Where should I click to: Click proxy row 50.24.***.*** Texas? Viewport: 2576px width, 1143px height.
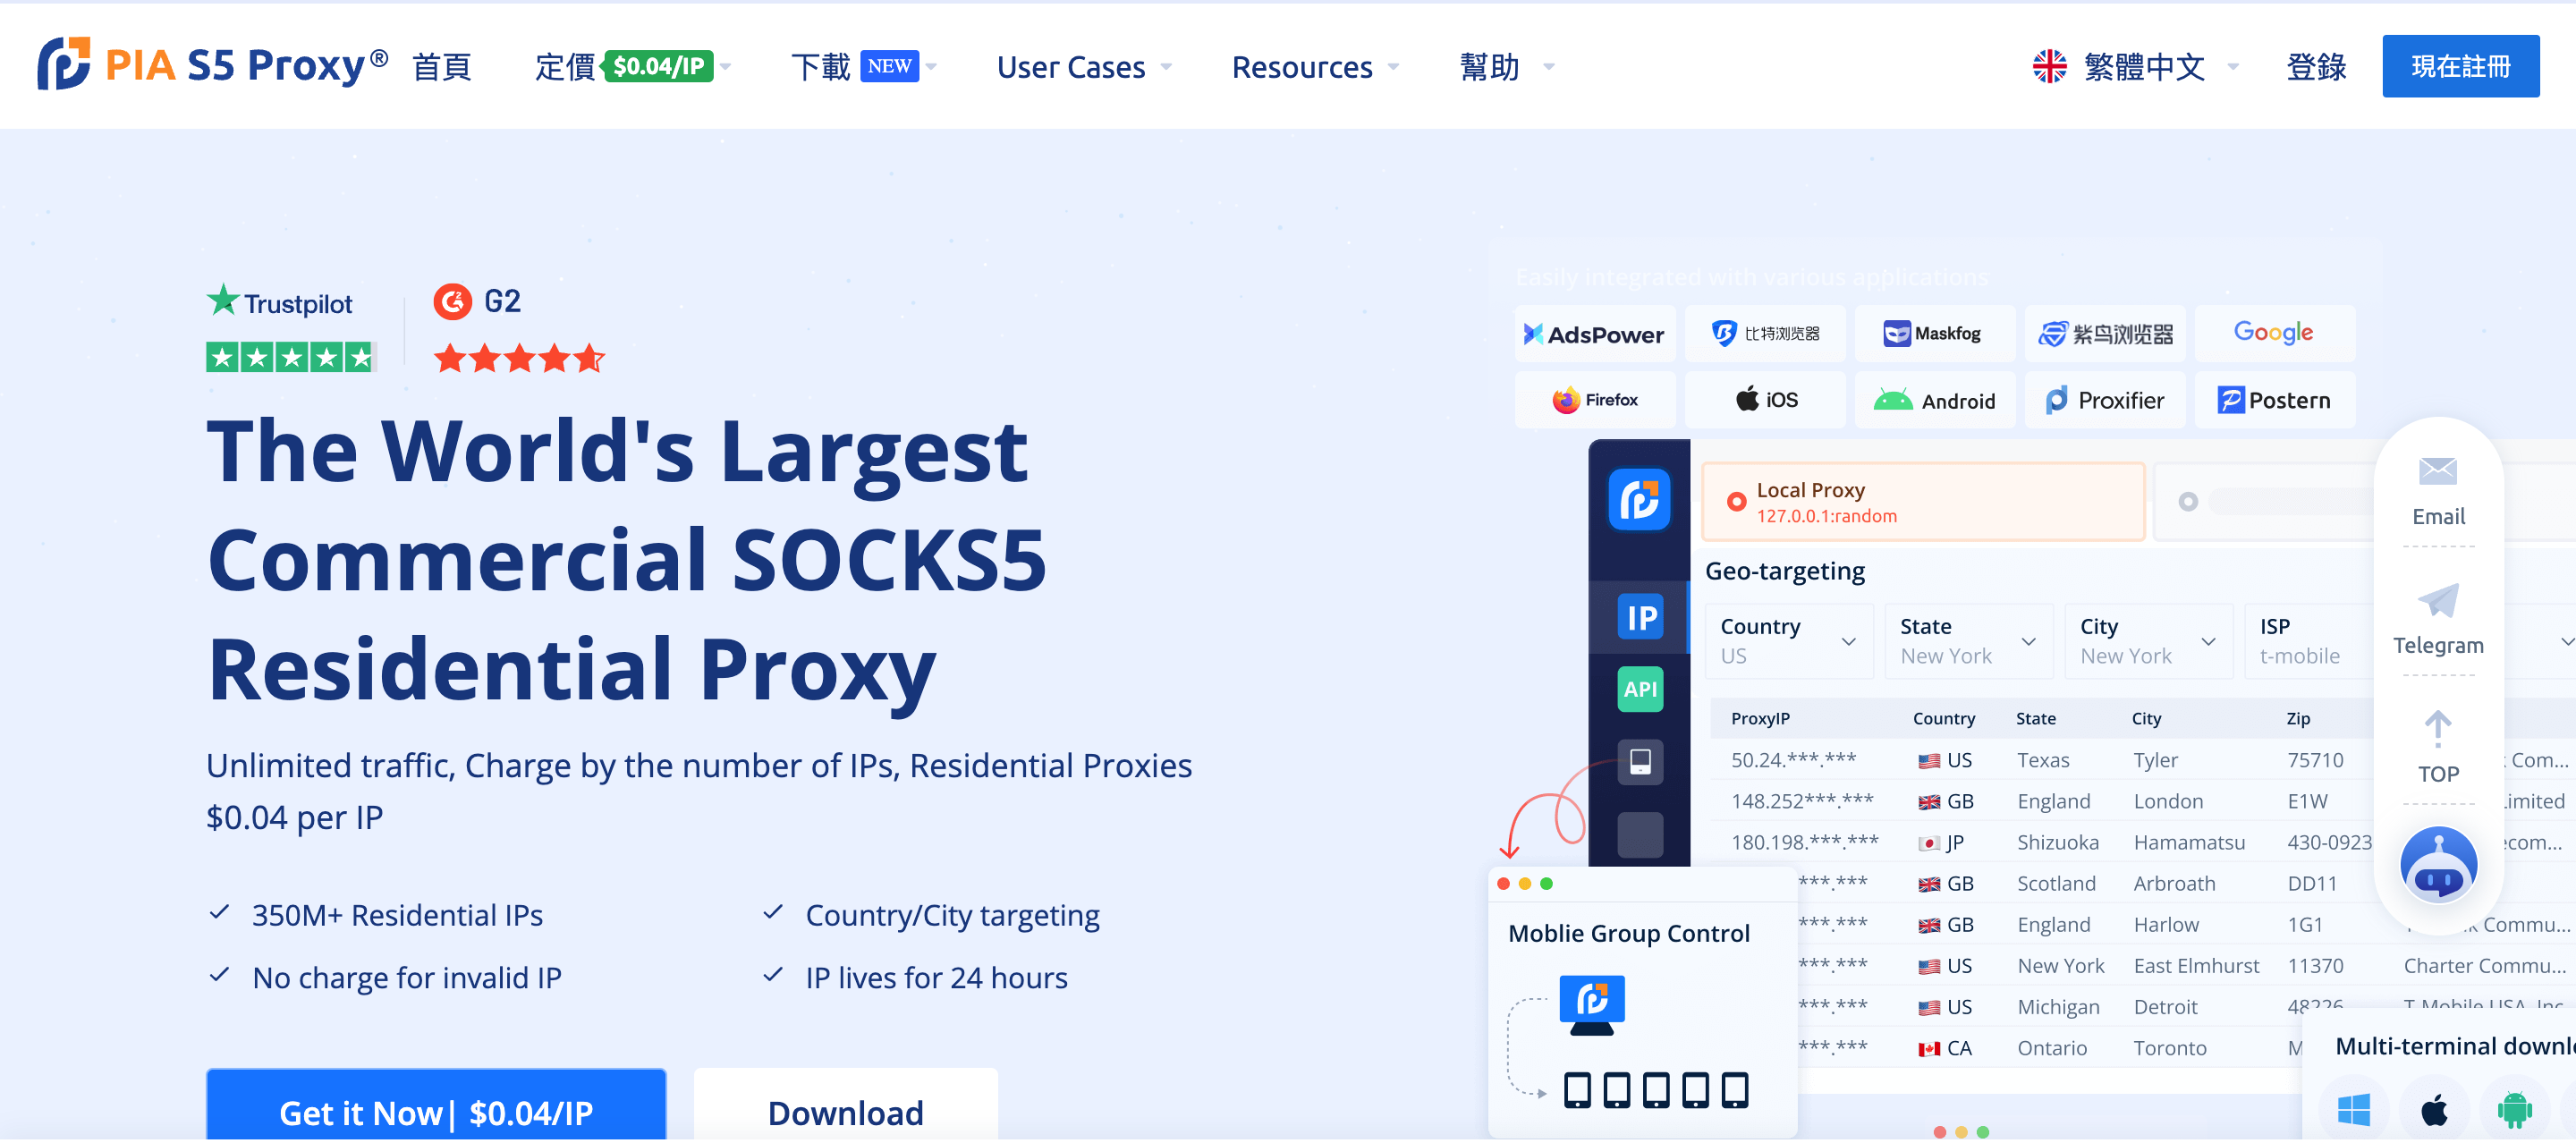coord(2040,760)
